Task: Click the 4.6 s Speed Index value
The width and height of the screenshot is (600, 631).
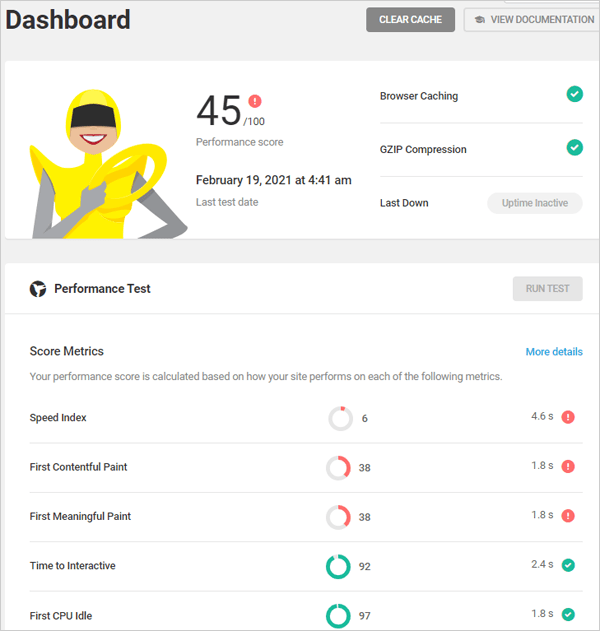Action: [542, 416]
